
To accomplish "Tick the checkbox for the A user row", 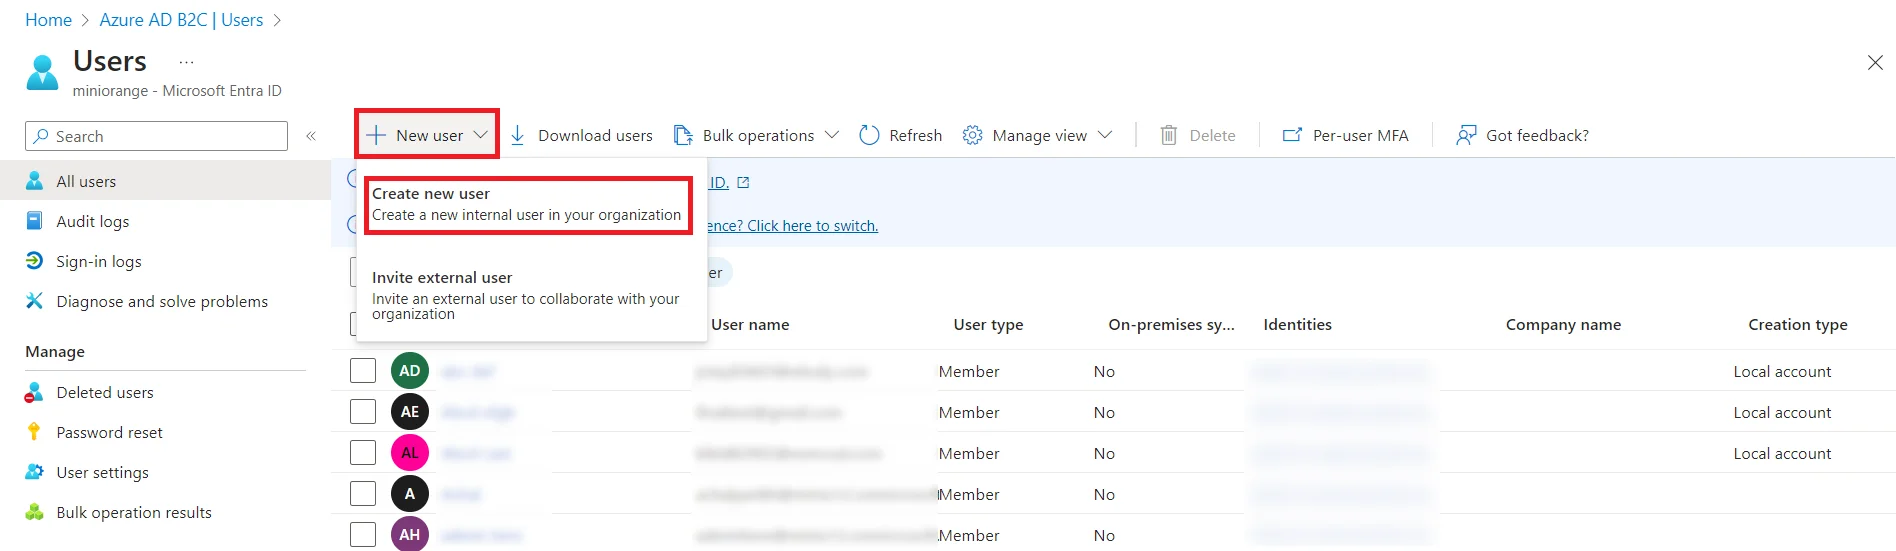I will (363, 494).
